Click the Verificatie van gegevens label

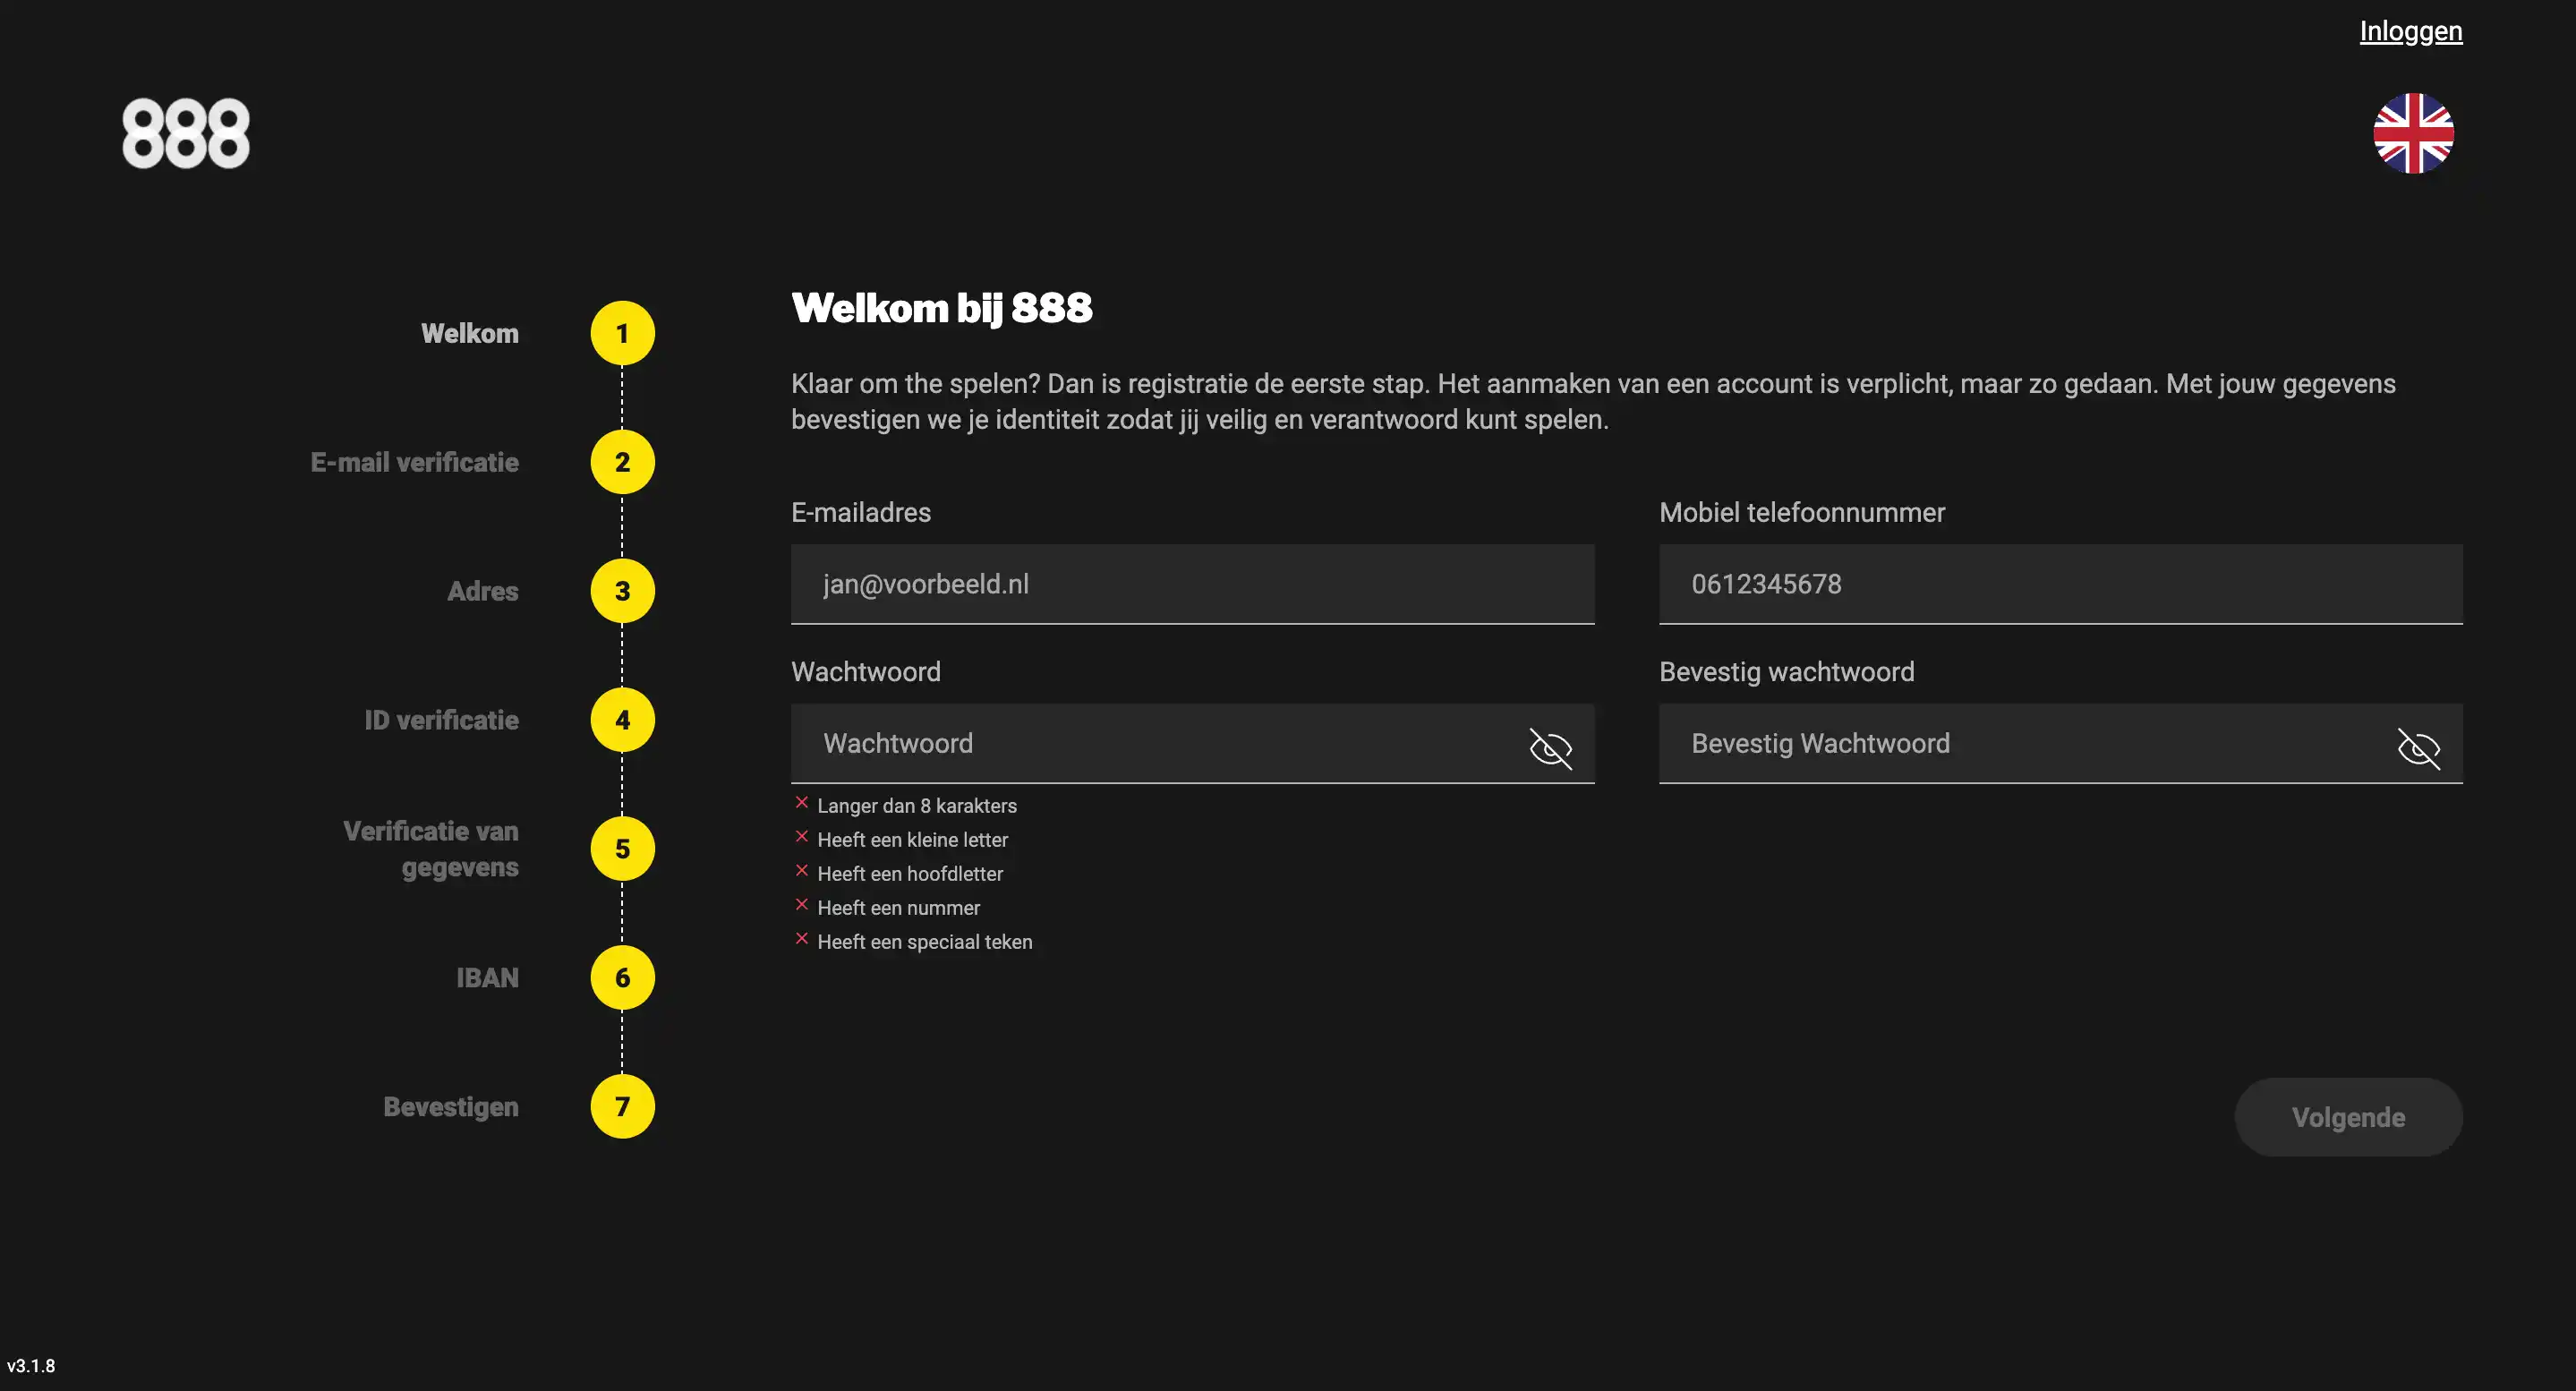[430, 849]
